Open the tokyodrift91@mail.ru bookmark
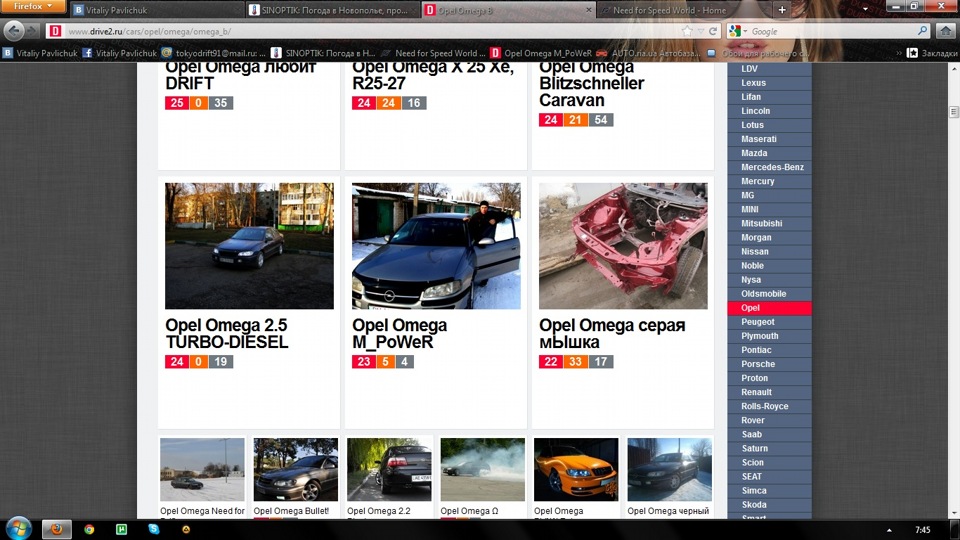The height and width of the screenshot is (540, 960). point(214,53)
